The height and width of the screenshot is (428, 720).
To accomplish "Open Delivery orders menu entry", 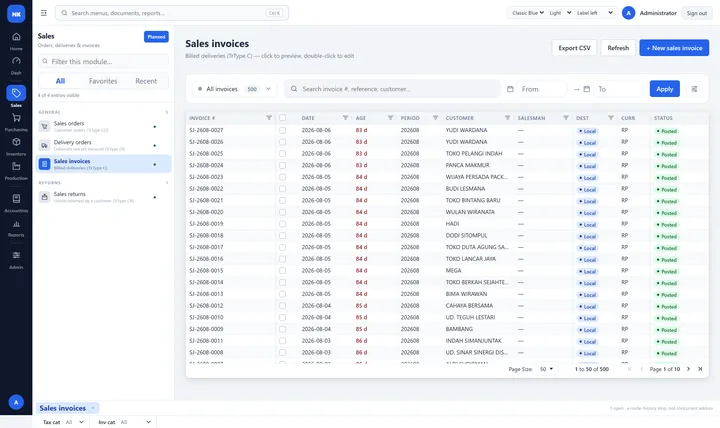I will (x=103, y=145).
